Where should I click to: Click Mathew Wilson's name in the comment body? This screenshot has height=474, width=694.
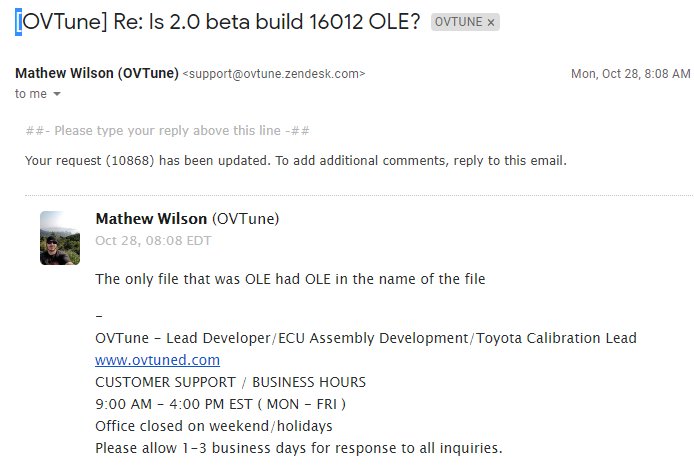coord(151,219)
